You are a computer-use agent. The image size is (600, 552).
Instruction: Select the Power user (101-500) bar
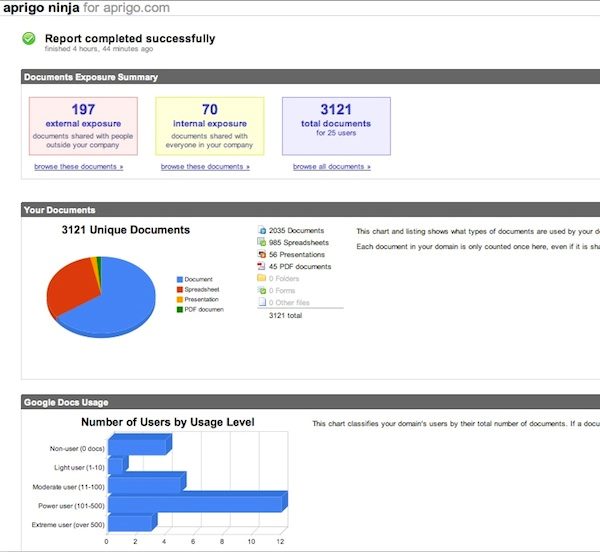click(x=198, y=502)
